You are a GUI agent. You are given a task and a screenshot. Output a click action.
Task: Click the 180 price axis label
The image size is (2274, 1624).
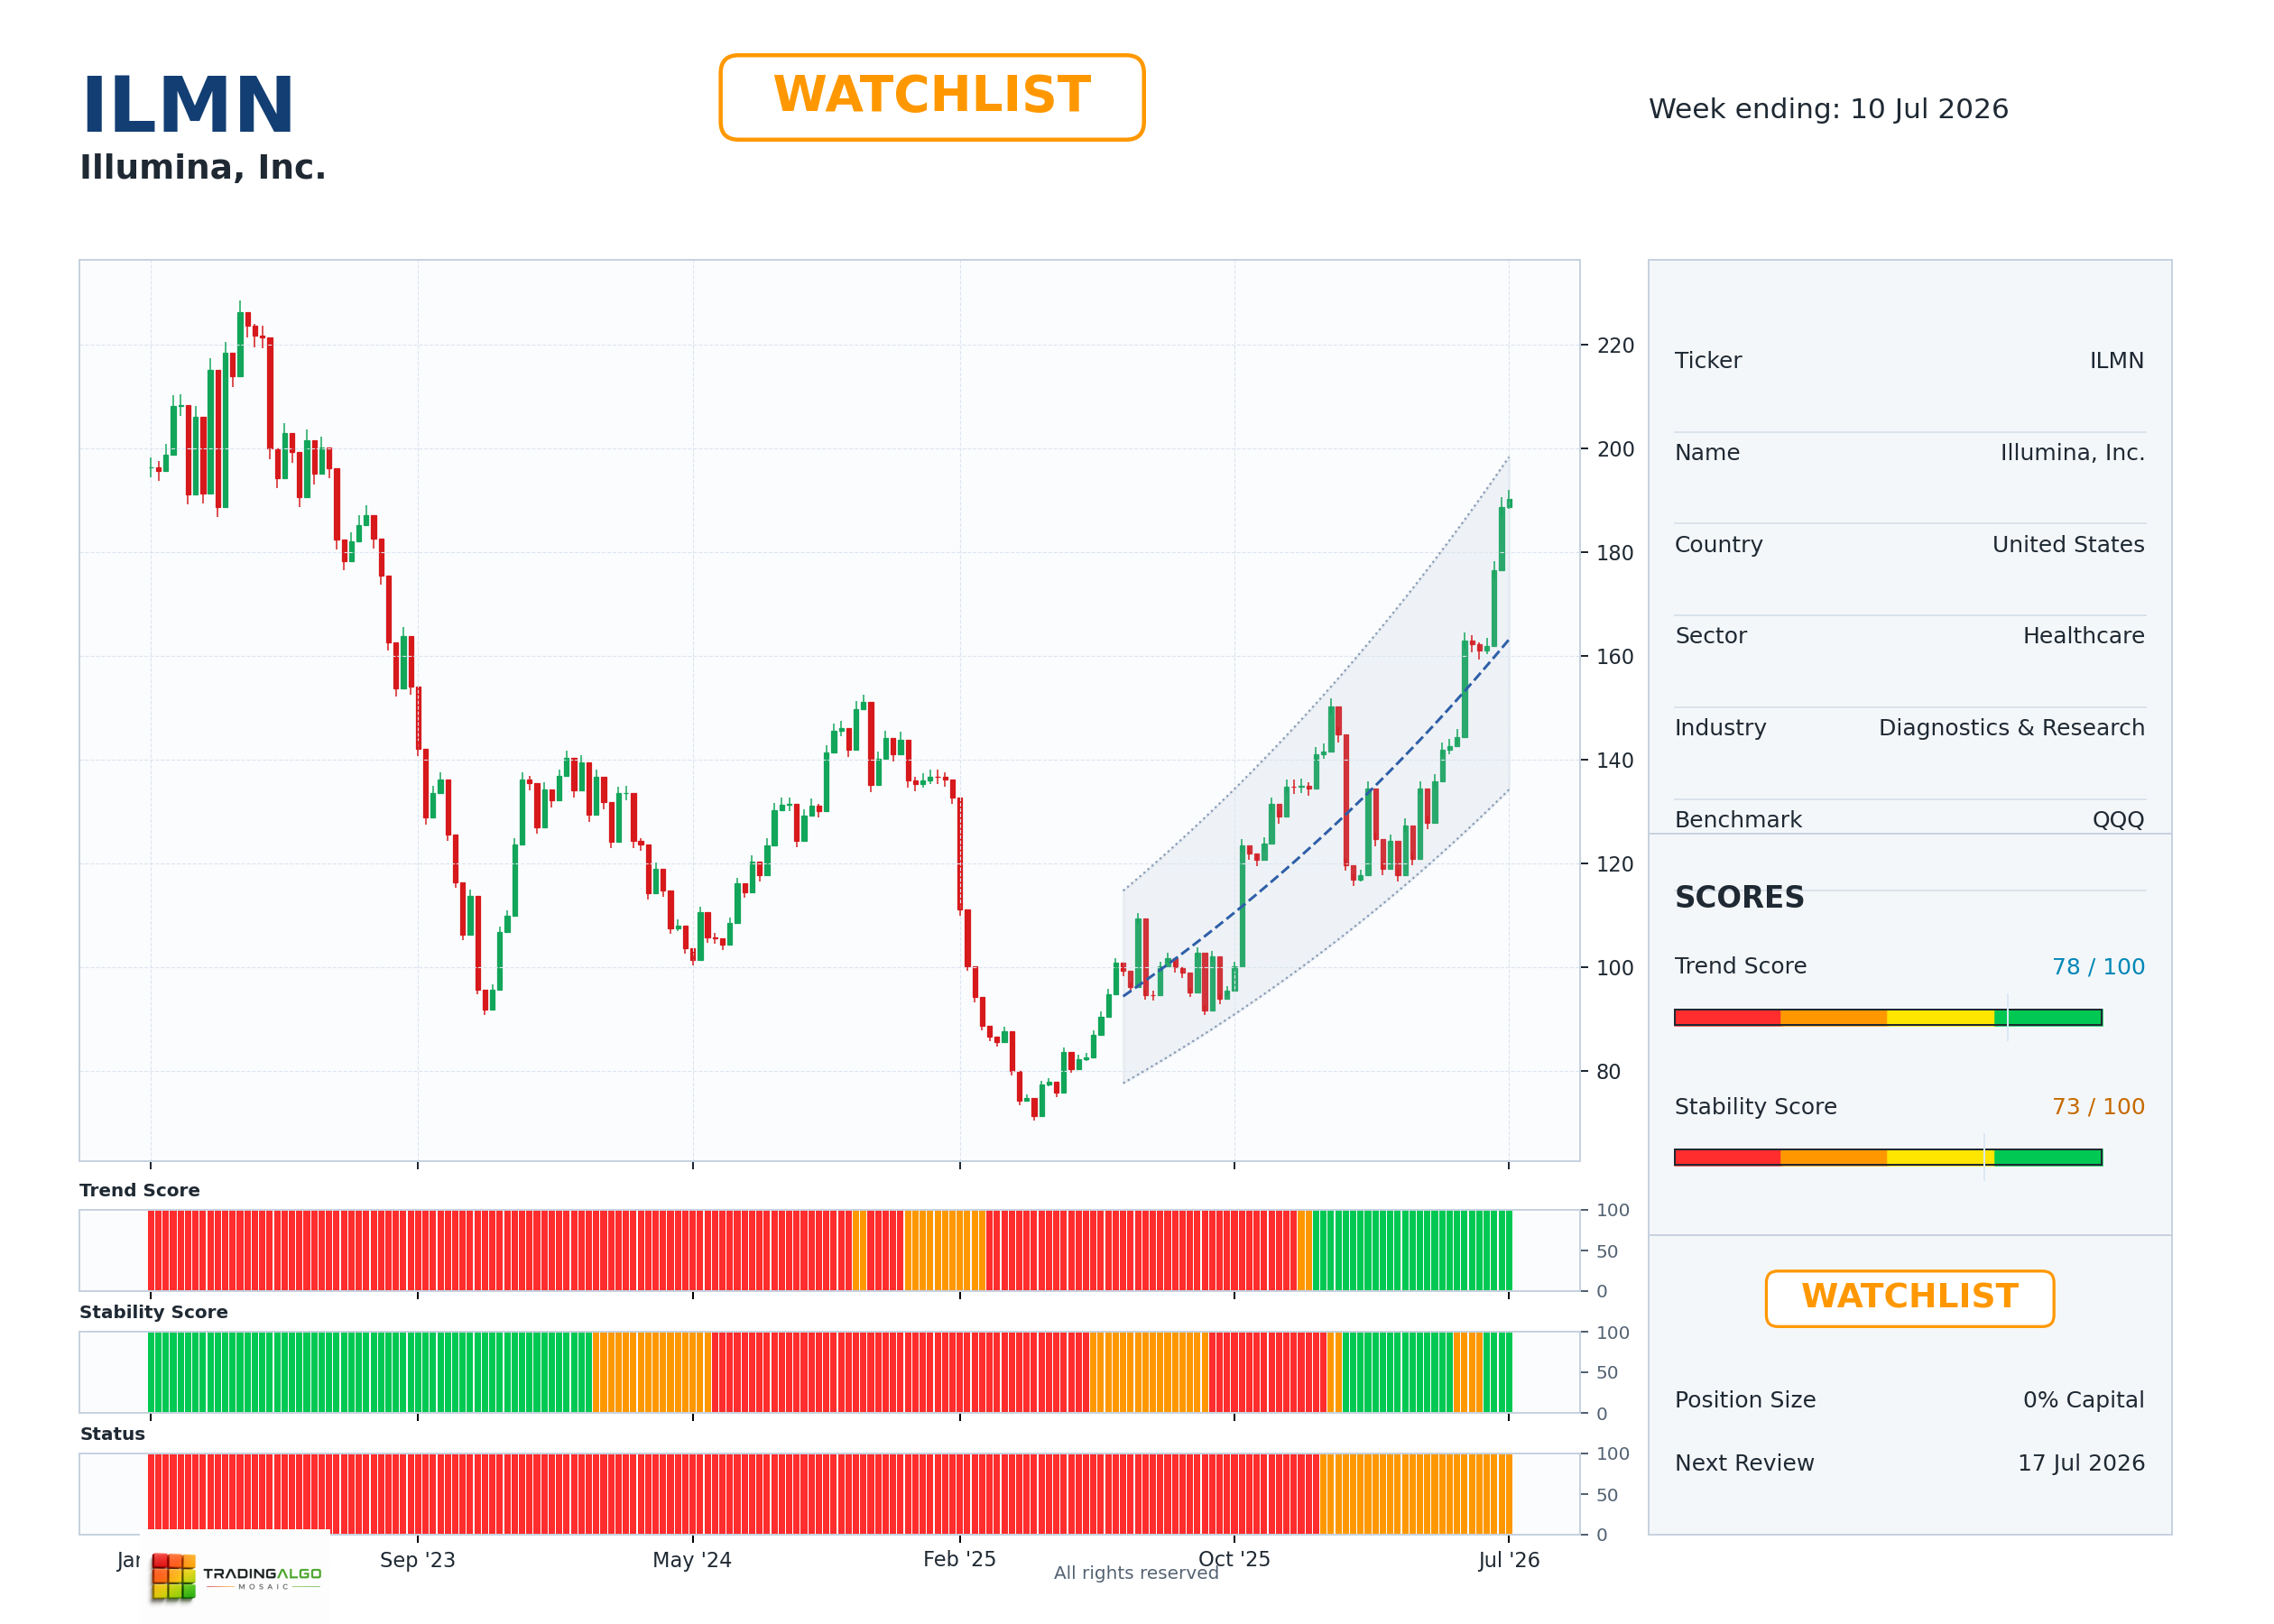click(x=1615, y=553)
